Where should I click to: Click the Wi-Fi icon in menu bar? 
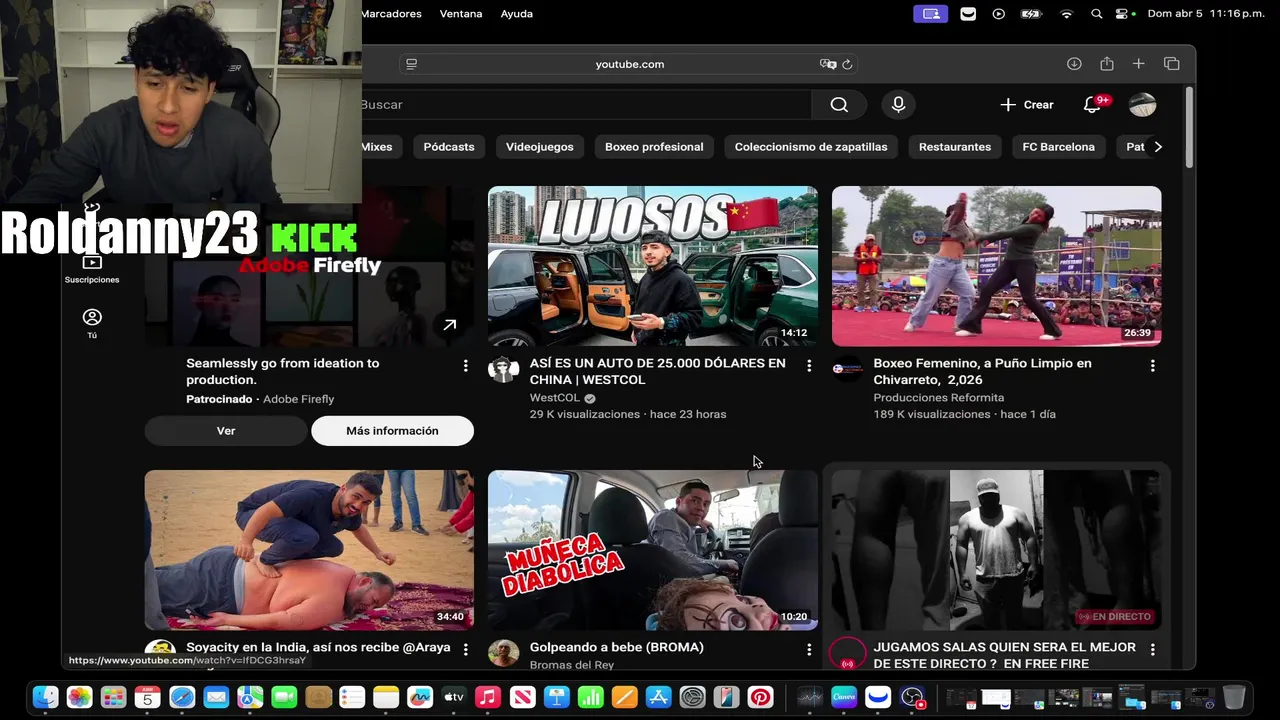1066,14
